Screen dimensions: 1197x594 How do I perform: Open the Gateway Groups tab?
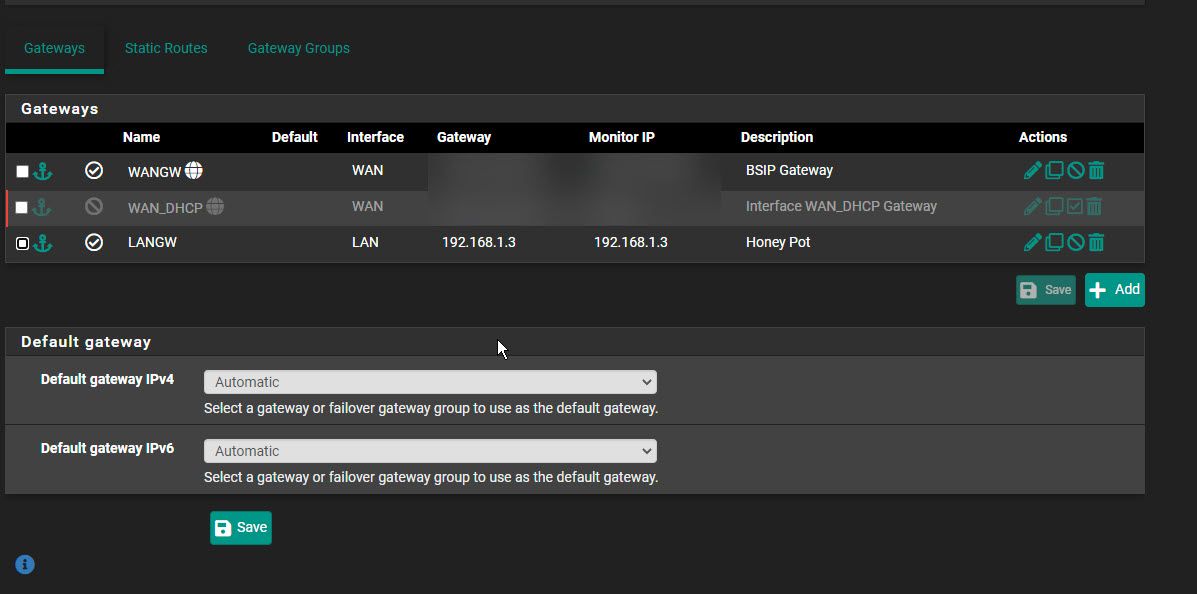[298, 48]
